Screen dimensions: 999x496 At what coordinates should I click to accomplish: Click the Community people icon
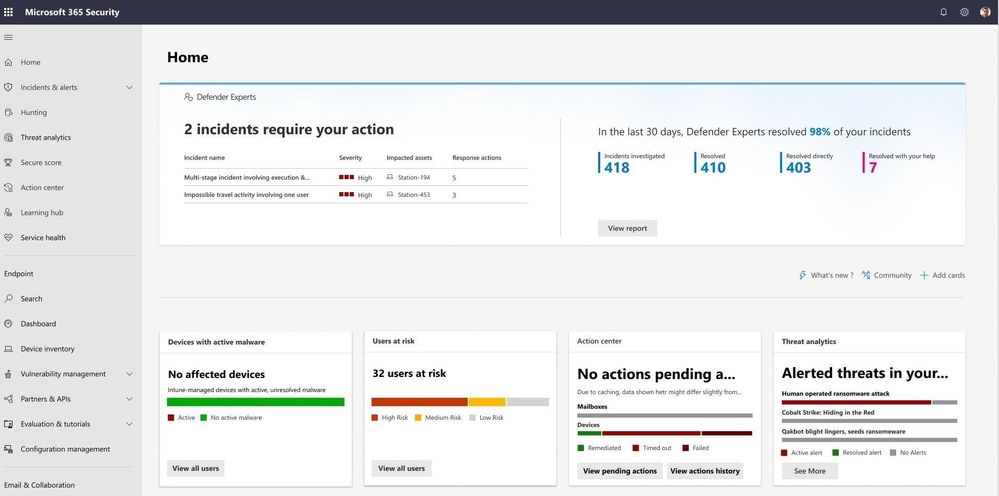pos(866,275)
